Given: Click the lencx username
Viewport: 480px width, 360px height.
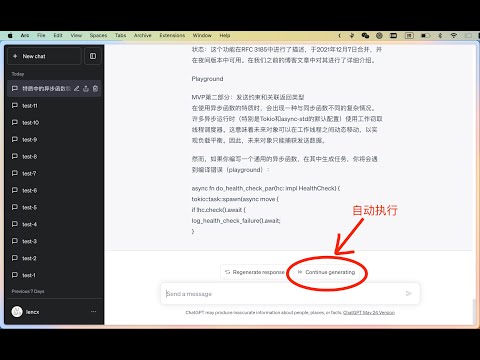Looking at the screenshot, I should (x=32, y=312).
